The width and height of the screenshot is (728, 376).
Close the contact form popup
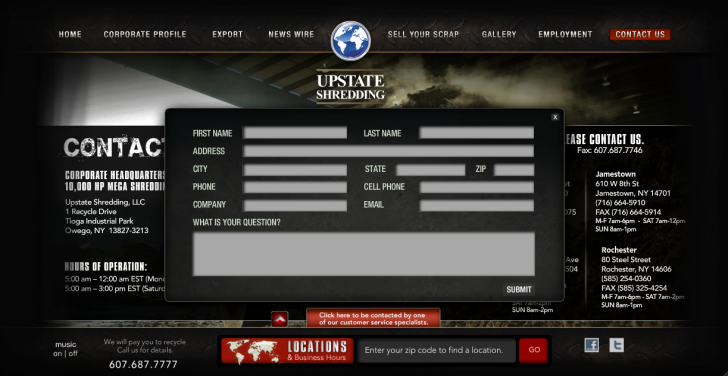(555, 117)
